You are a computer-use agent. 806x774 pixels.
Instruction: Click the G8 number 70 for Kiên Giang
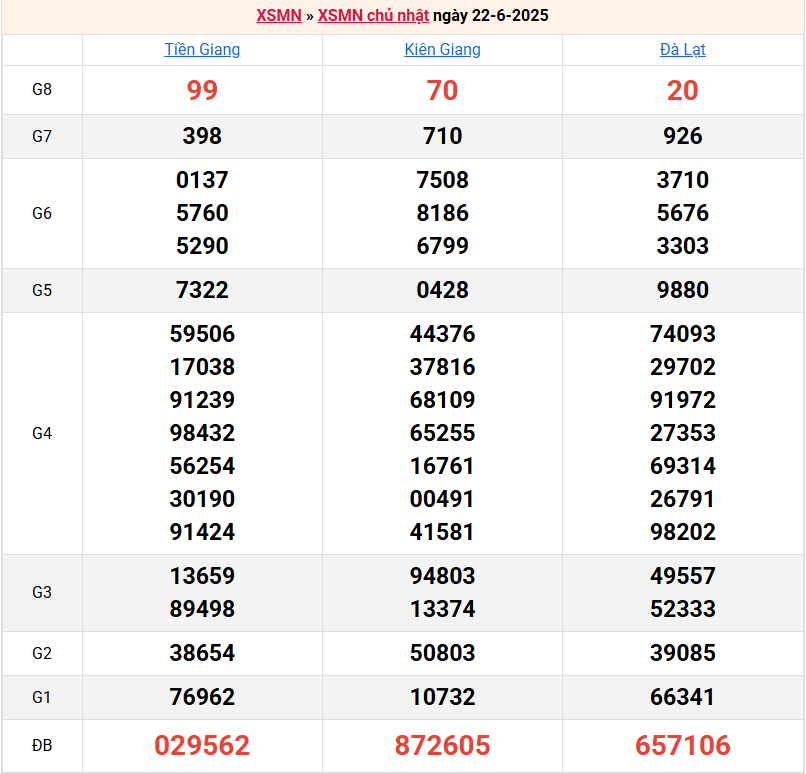point(442,90)
